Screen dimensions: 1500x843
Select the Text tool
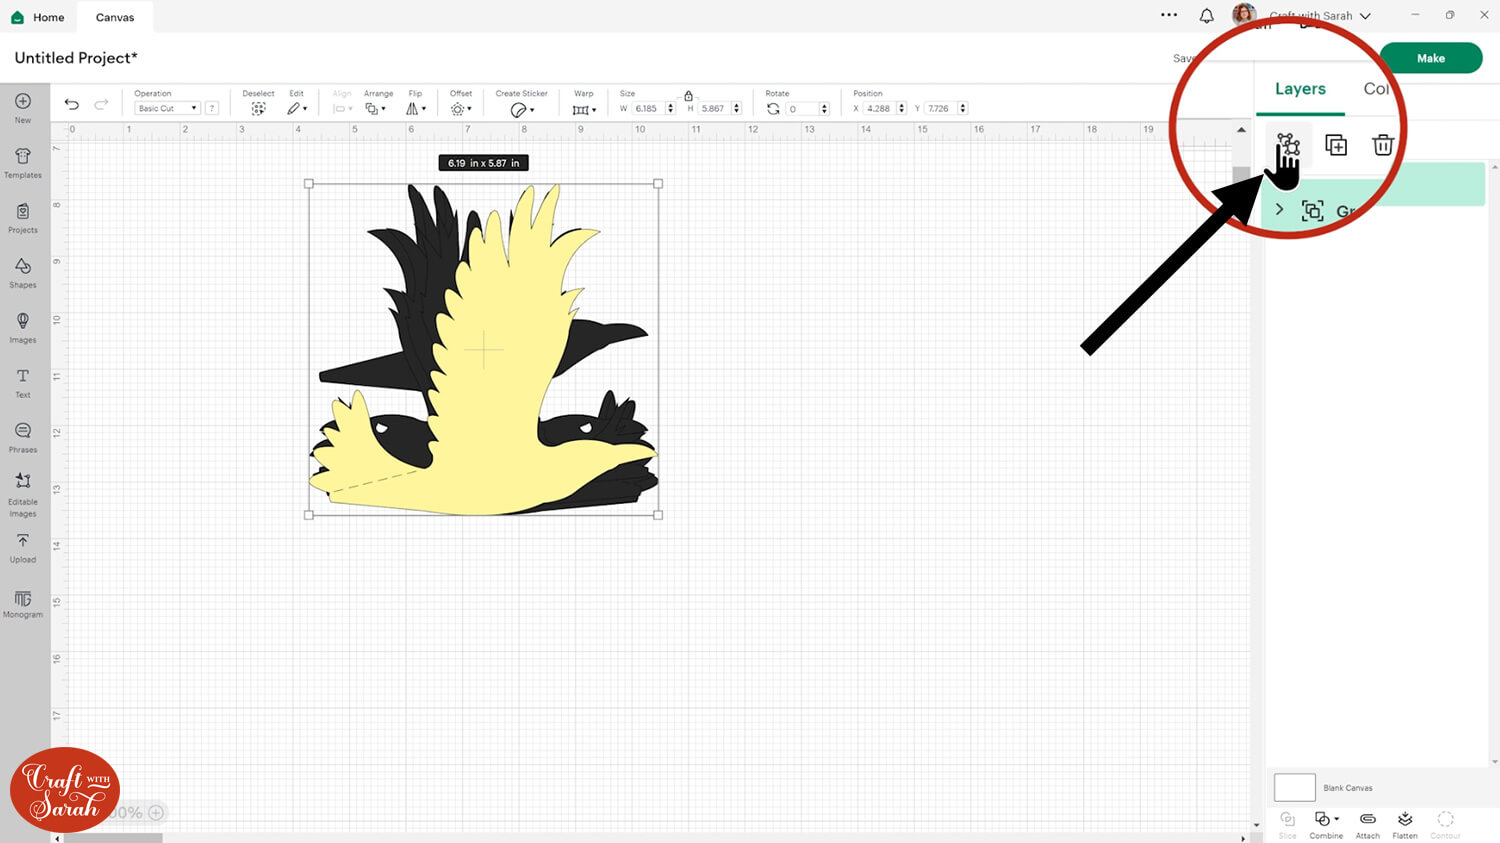[23, 377]
